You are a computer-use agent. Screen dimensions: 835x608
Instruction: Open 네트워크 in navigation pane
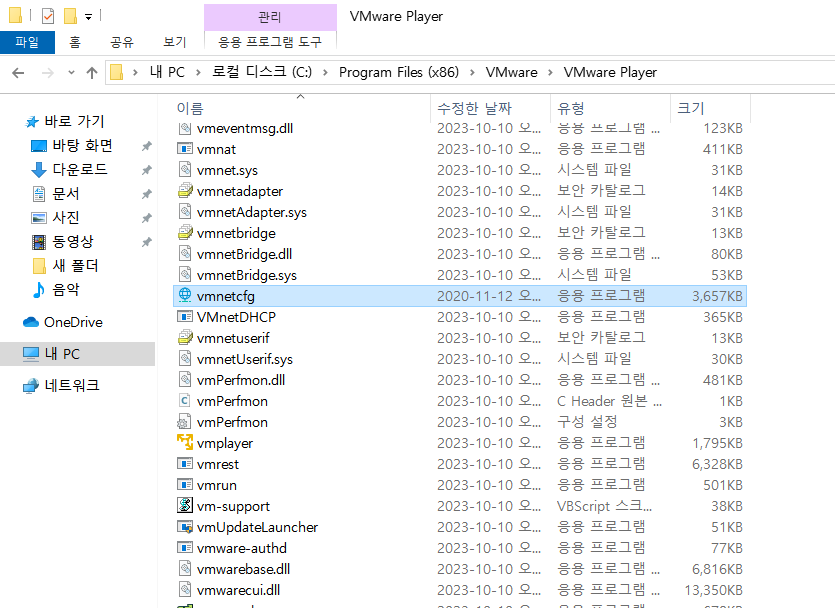tap(61, 385)
